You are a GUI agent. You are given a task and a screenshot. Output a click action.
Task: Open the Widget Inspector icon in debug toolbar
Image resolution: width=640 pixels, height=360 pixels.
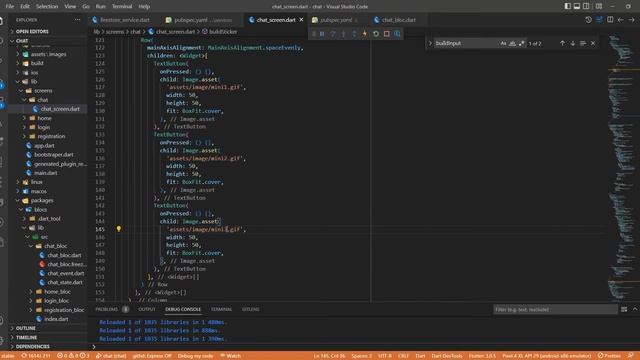point(398,34)
